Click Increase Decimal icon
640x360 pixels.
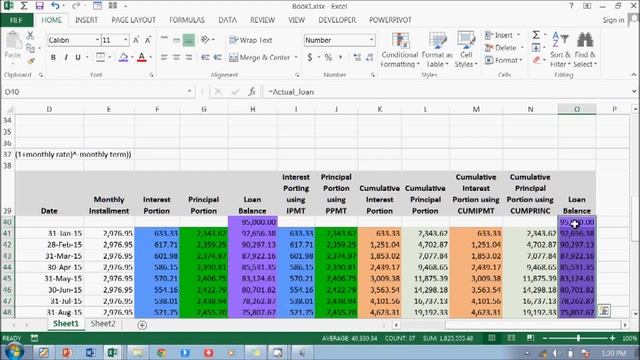(357, 58)
